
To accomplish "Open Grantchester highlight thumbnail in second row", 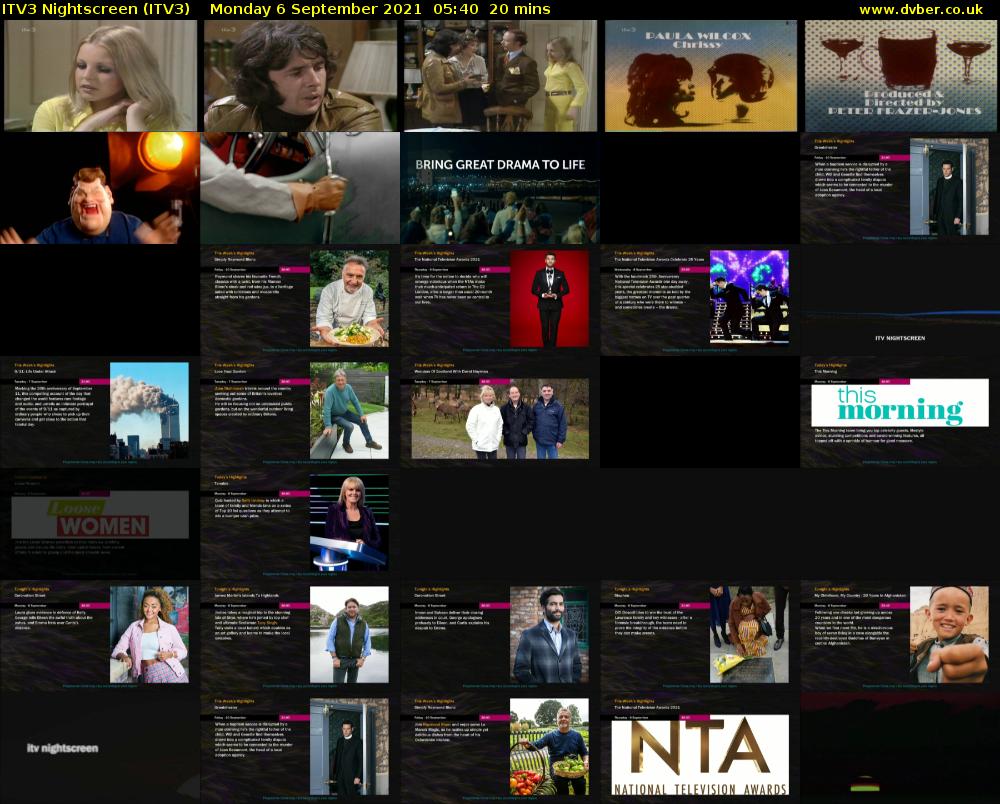I will click(900, 188).
